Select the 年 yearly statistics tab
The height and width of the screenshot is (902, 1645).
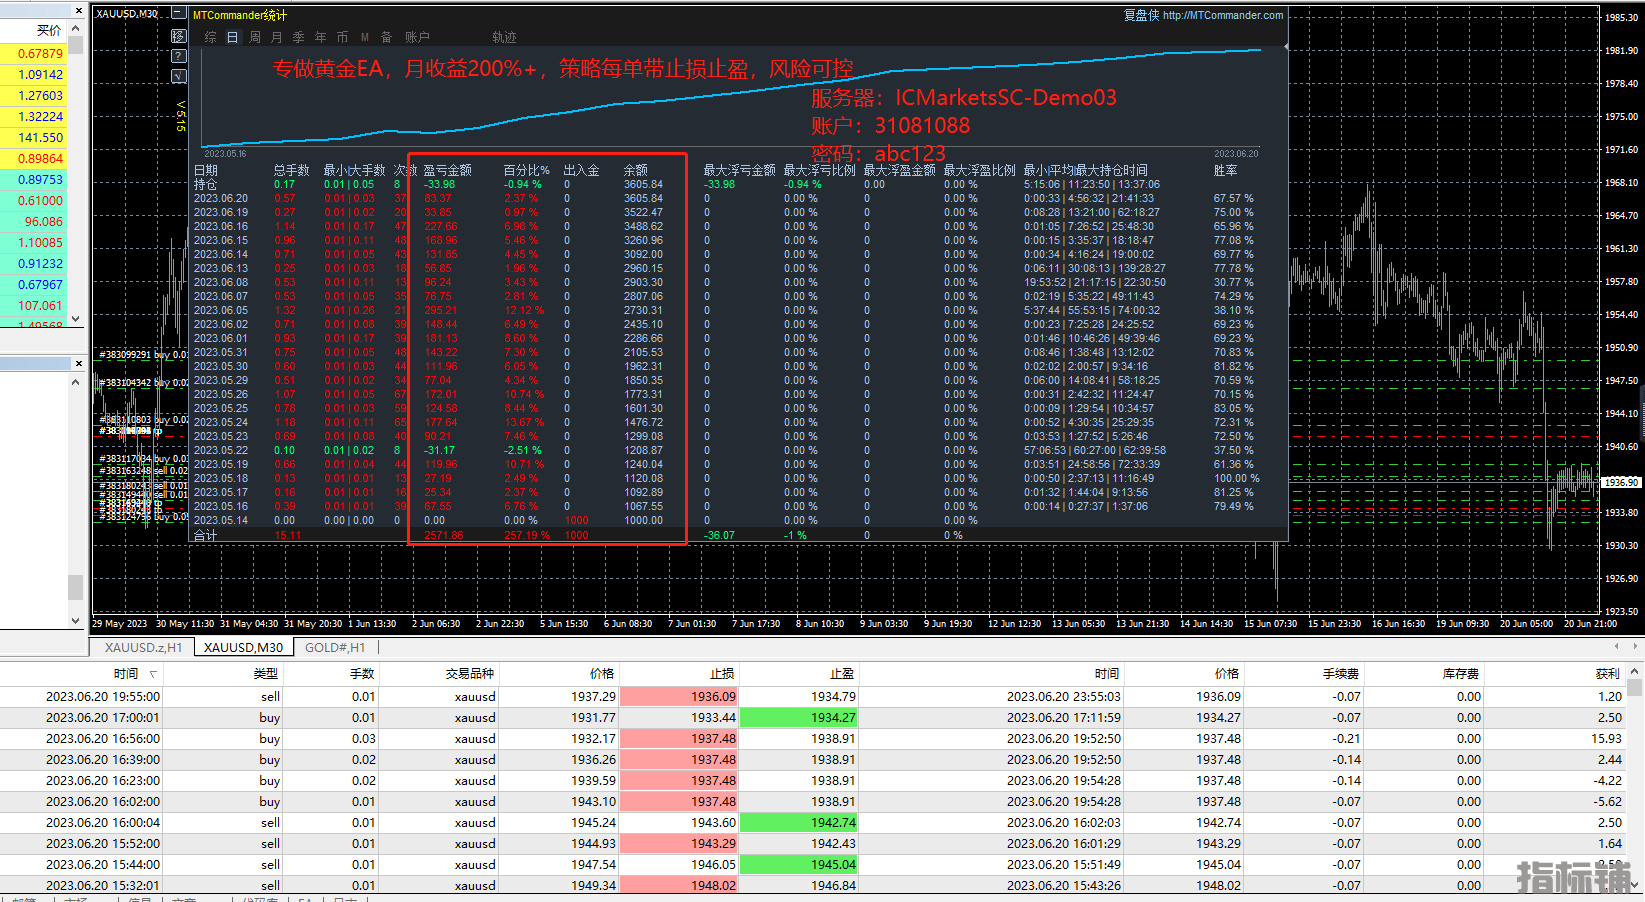click(x=320, y=37)
